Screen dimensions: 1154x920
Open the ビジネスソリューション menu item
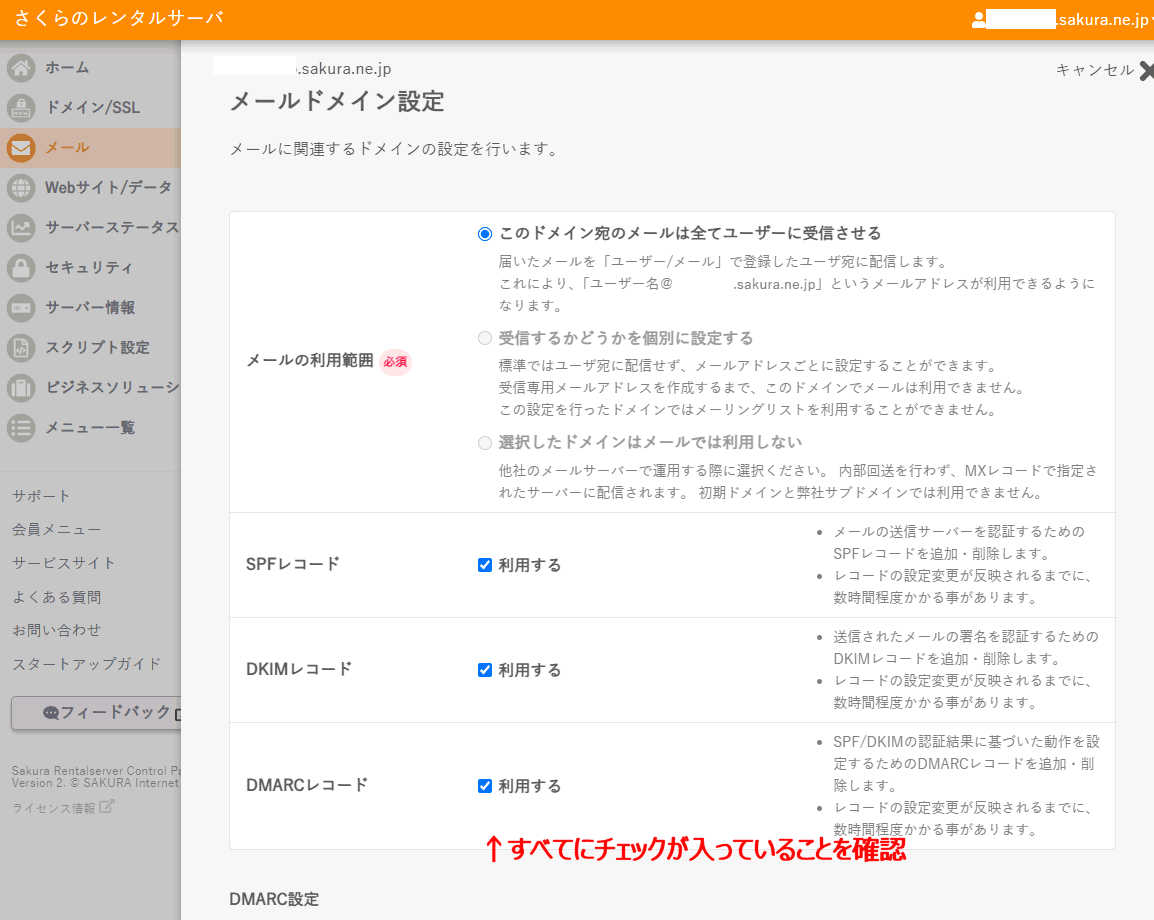click(x=110, y=388)
